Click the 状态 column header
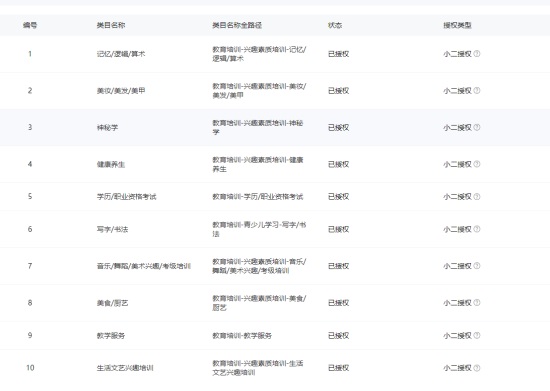The width and height of the screenshot is (550, 391). click(335, 25)
